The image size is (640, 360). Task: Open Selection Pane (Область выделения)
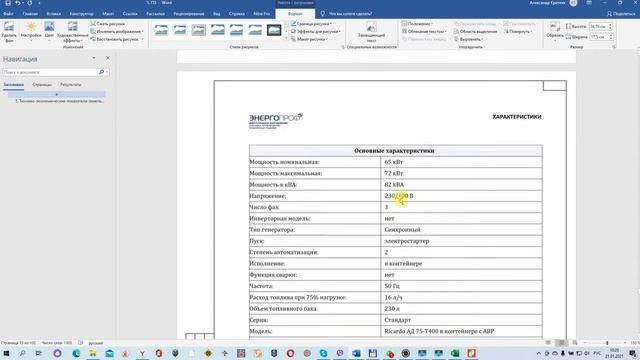click(x=476, y=31)
